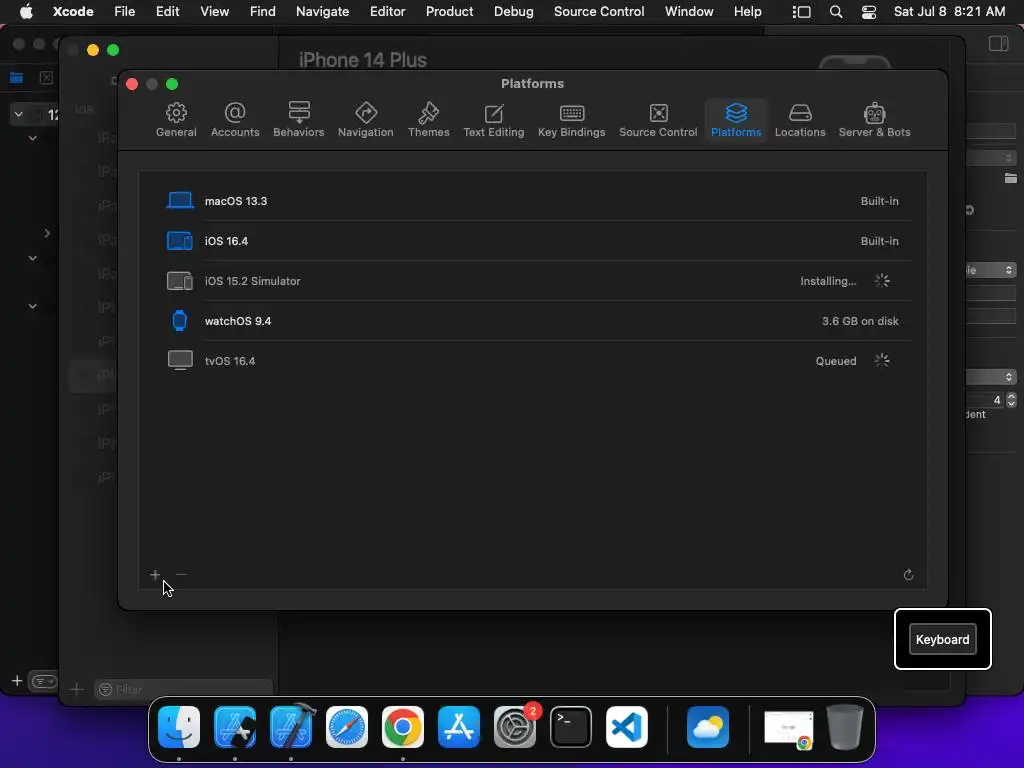
Task: Open the Trash in the Dock
Action: (844, 727)
